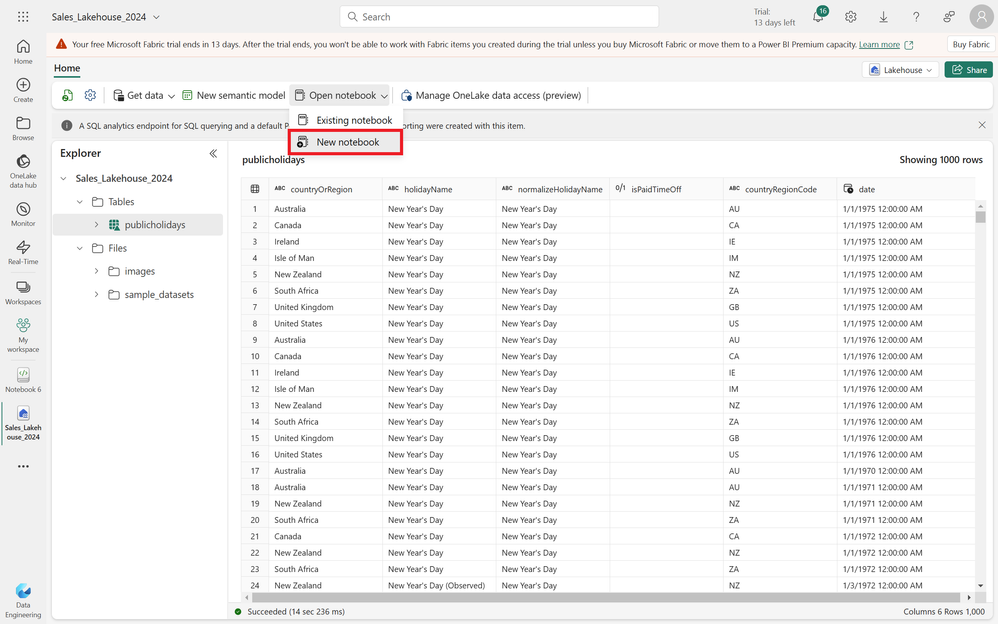This screenshot has height=624, width=998.
Task: Go to Home in the left navigation
Action: (23, 52)
